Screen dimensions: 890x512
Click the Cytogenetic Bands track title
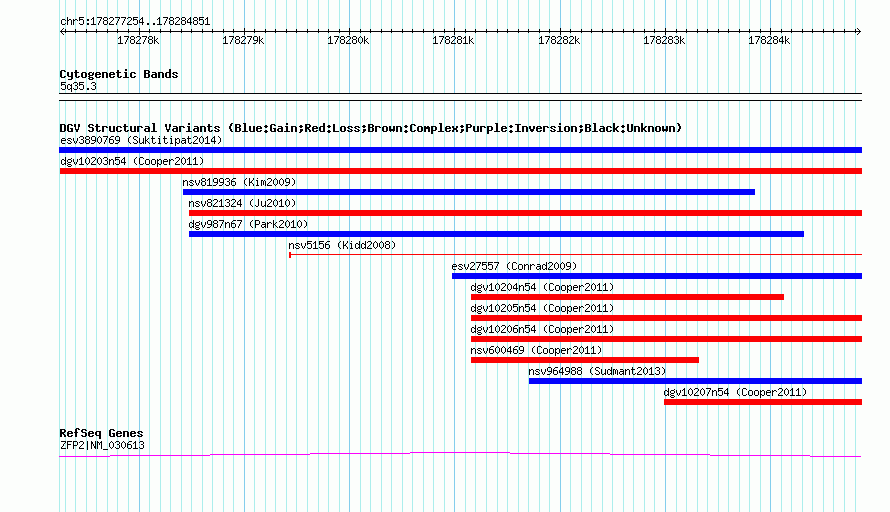(119, 74)
